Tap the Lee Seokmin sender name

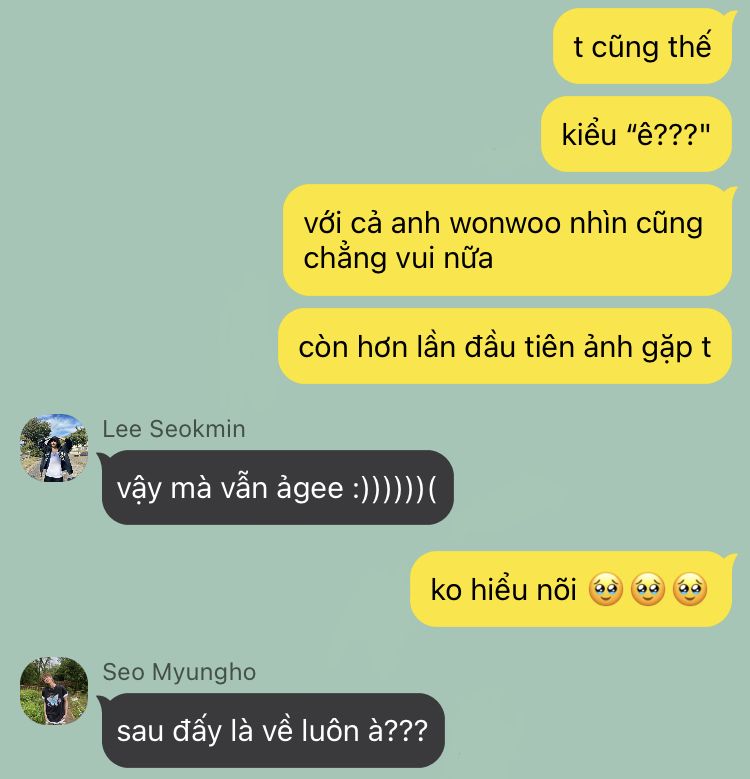174,429
